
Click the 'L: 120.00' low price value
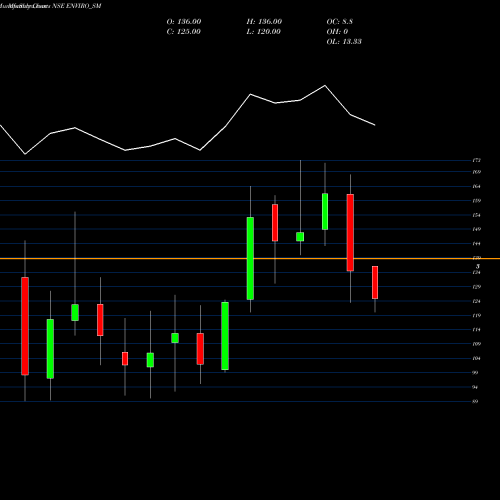click(263, 32)
